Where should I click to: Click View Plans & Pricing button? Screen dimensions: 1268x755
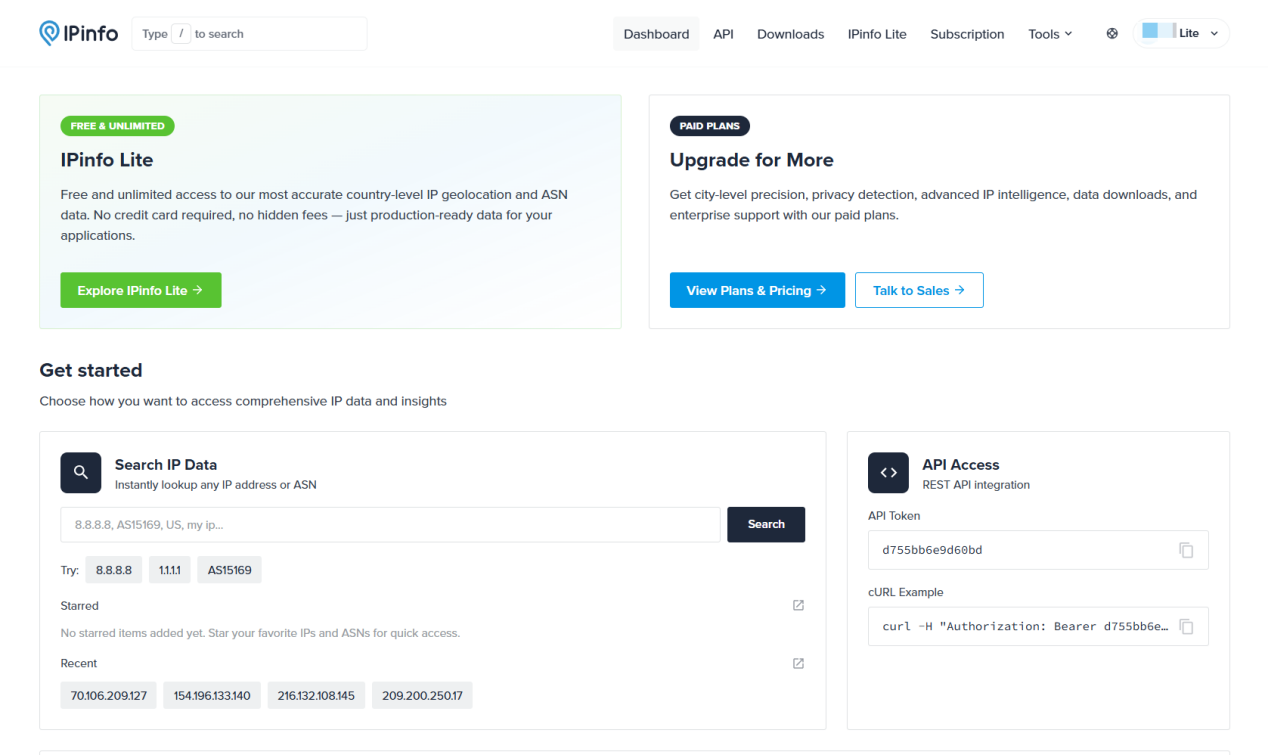757,290
